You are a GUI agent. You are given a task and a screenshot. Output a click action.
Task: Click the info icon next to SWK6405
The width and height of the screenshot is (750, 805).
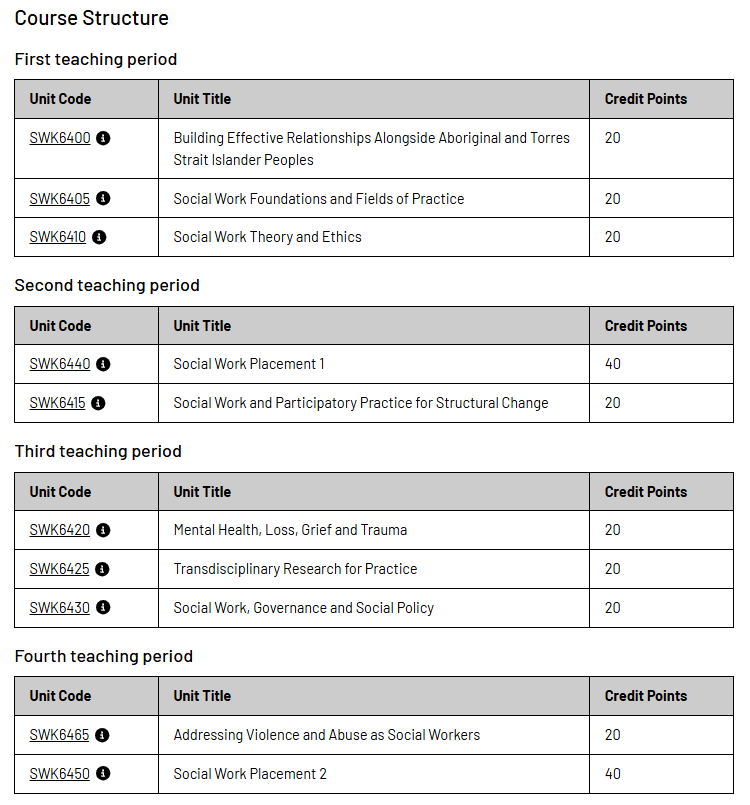103,199
